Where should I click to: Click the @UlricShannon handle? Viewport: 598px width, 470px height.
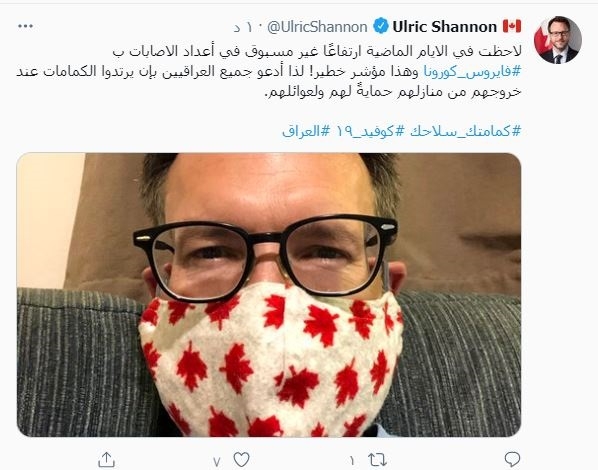pos(317,27)
